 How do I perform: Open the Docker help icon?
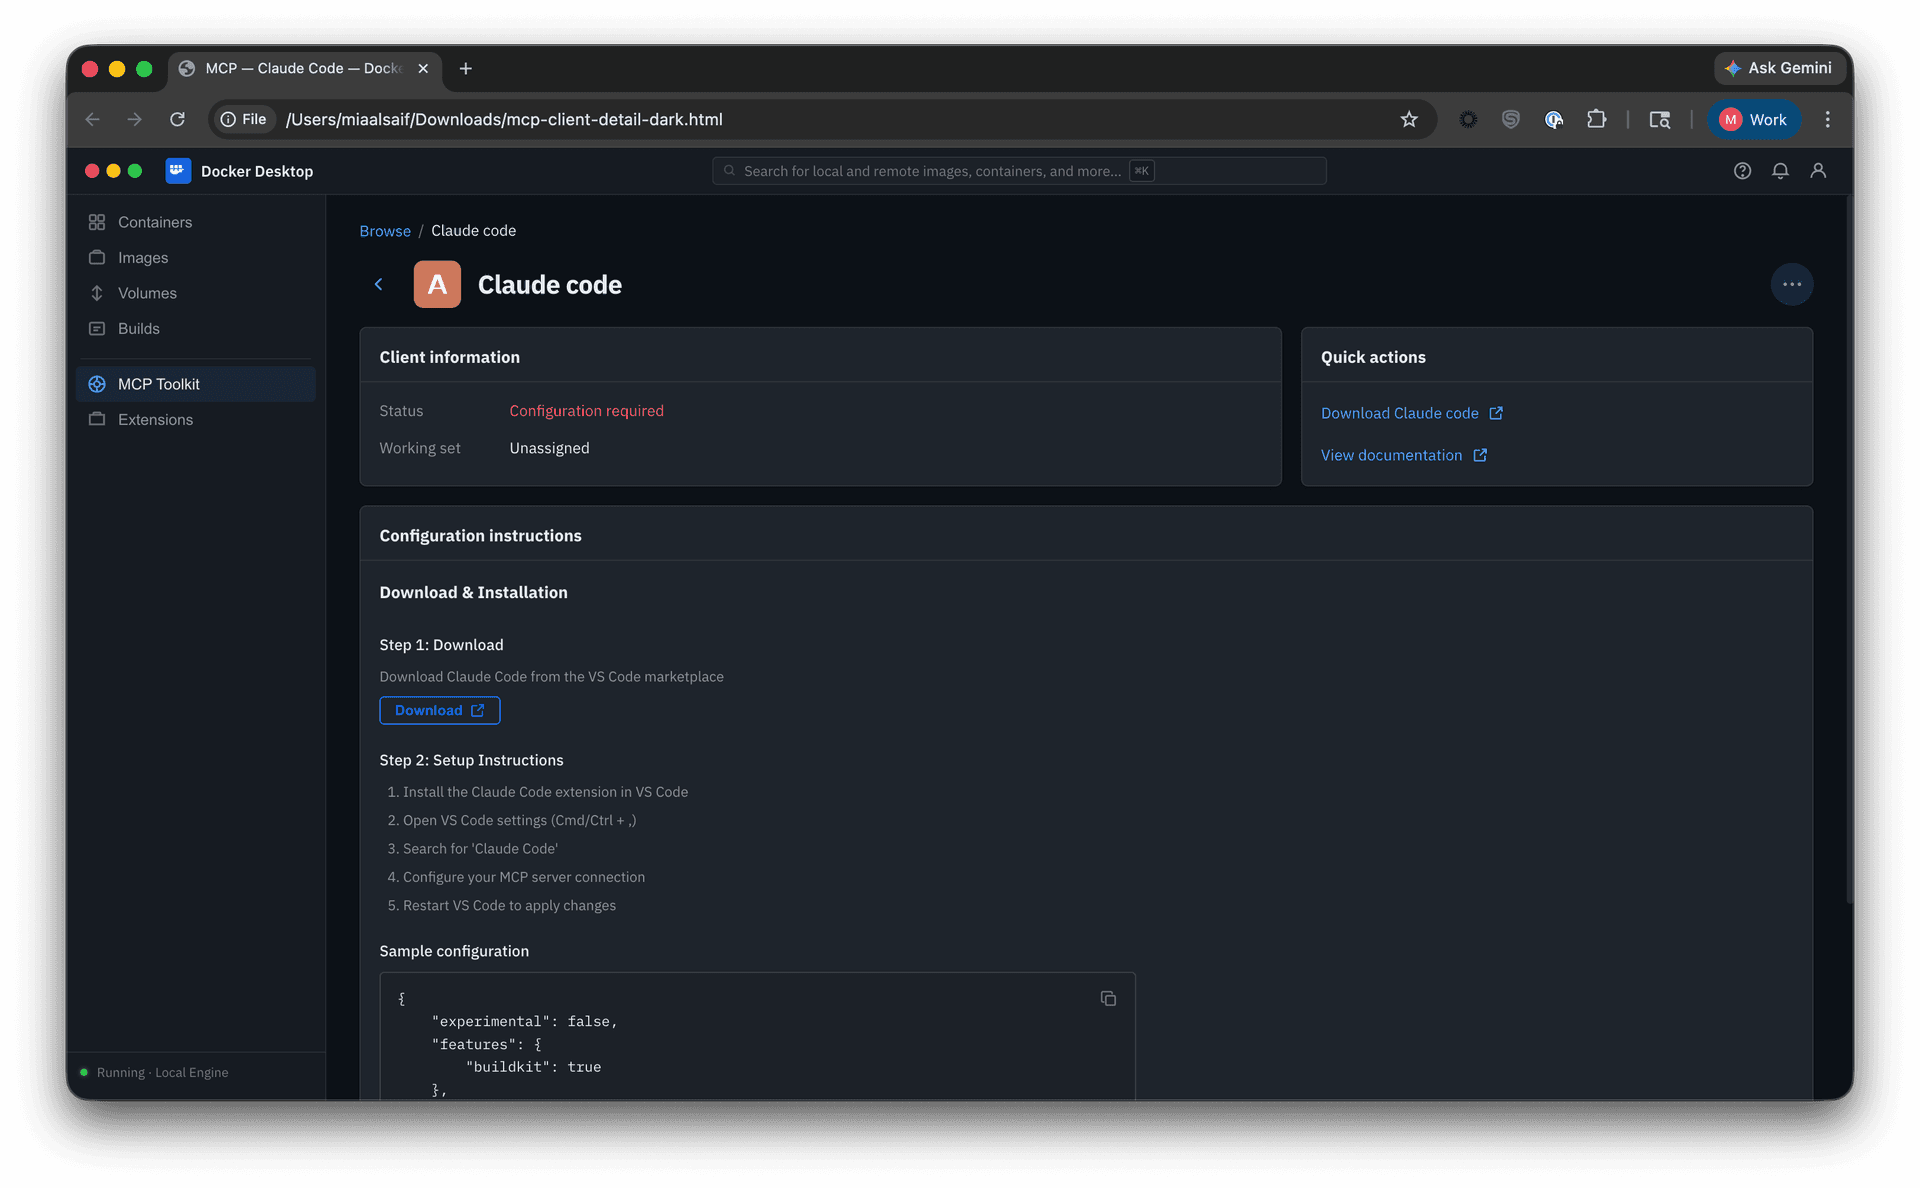1742,171
